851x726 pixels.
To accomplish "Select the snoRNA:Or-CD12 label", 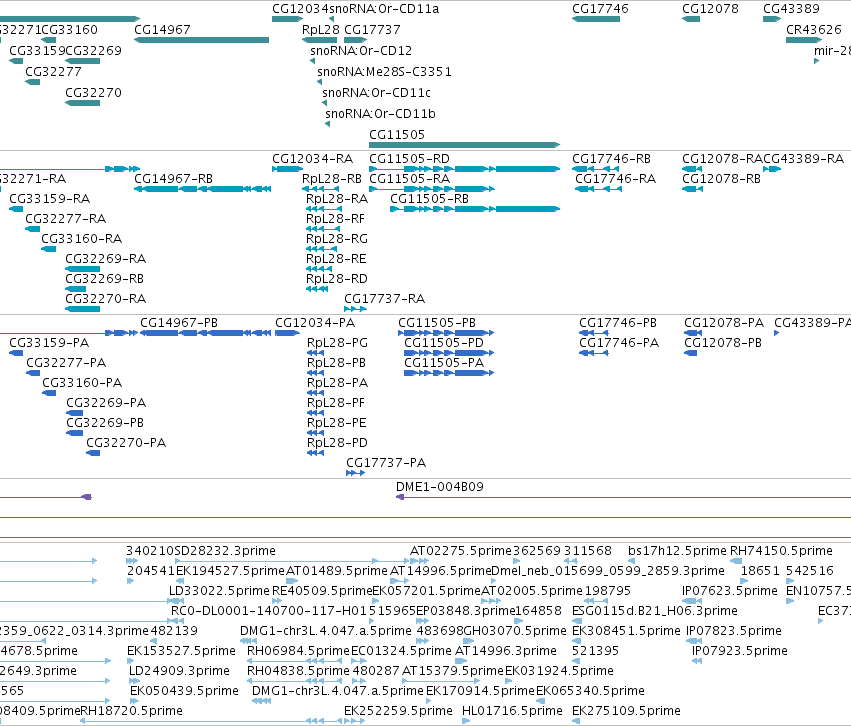I will tap(361, 51).
